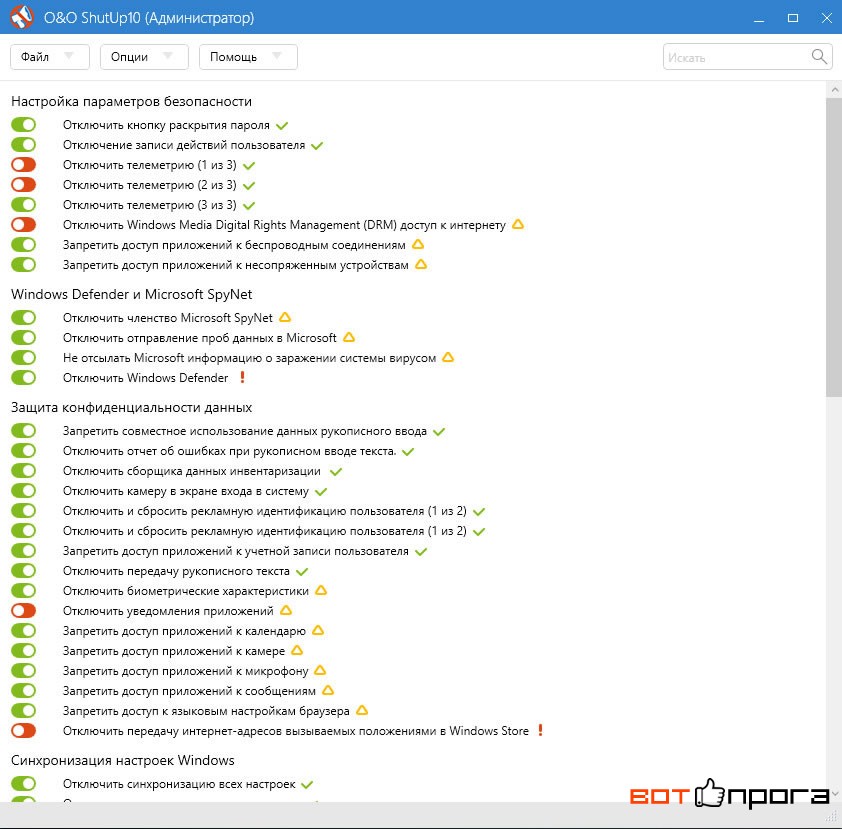Toggle the "Отключить биометрические характеристики" switch
The width and height of the screenshot is (842, 829).
click(23, 591)
